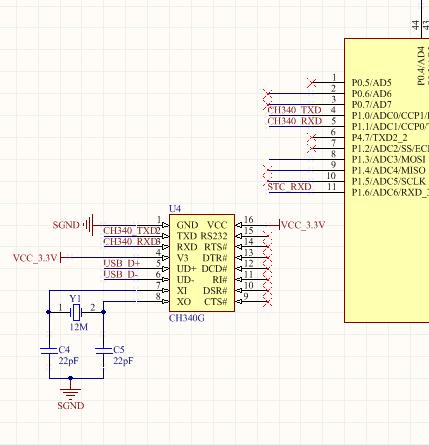Select capacitor C4 22pF symbol
Screen dimensions: 429x445
pos(49,351)
